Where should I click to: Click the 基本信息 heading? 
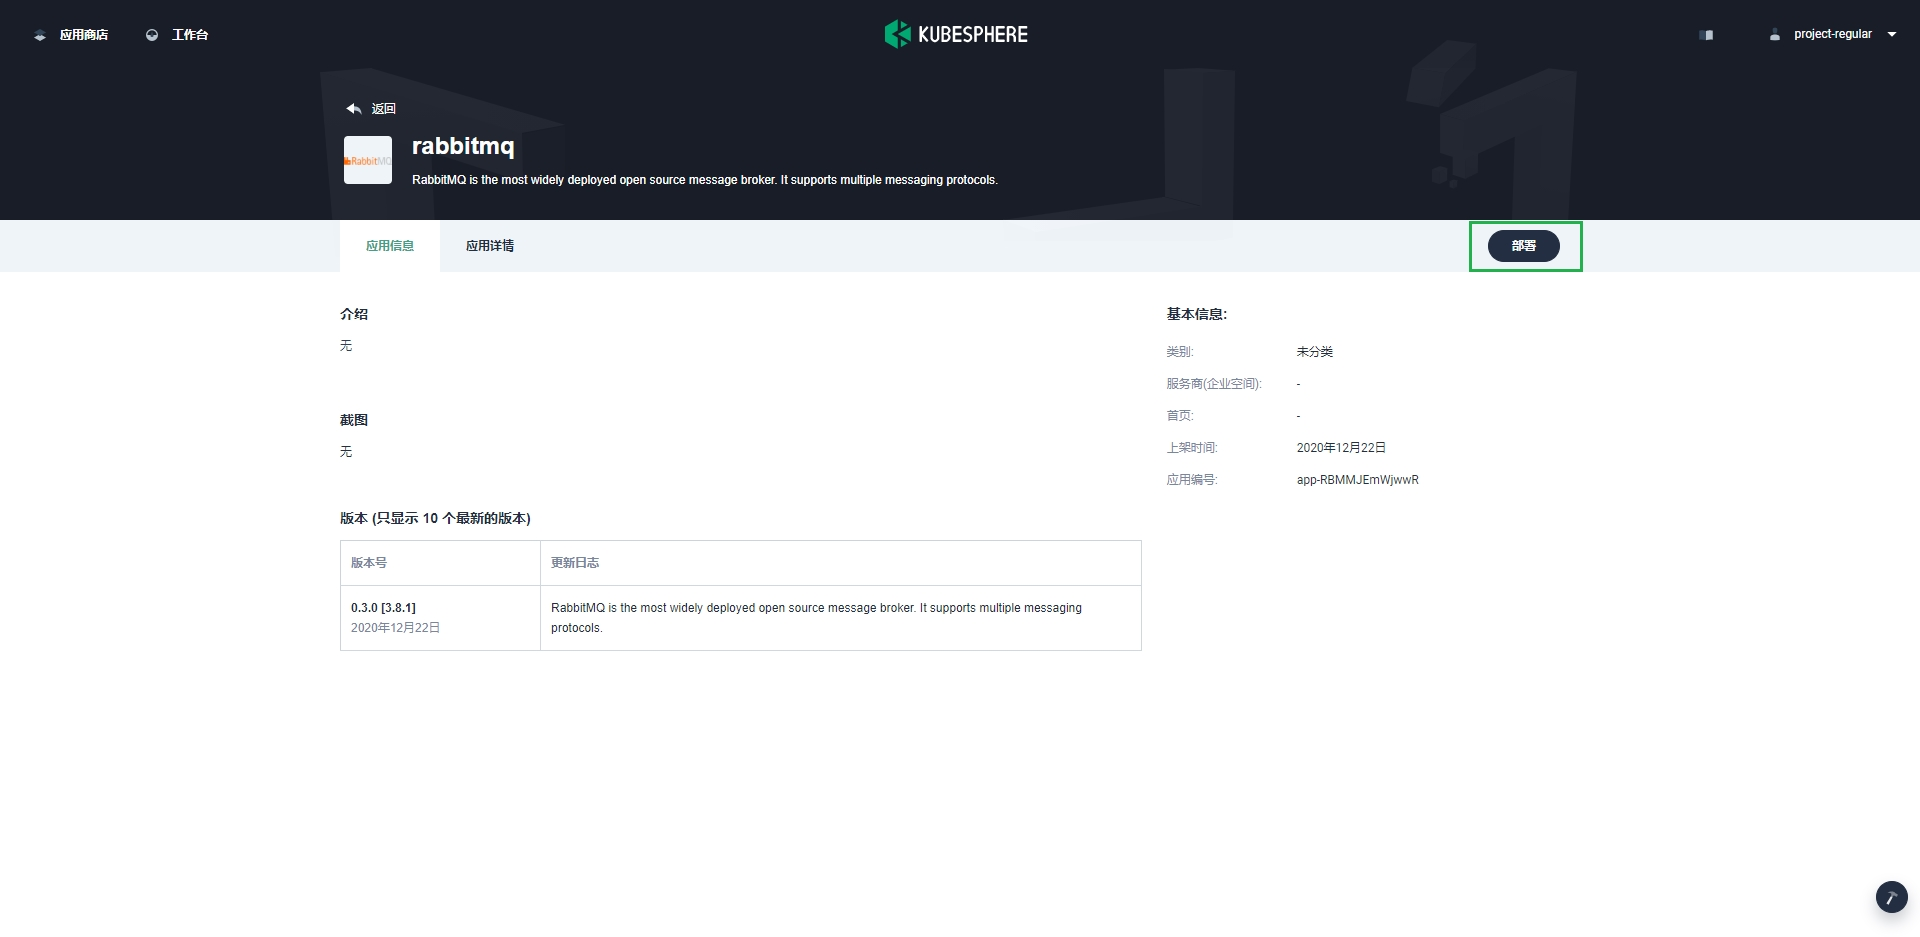coord(1197,314)
